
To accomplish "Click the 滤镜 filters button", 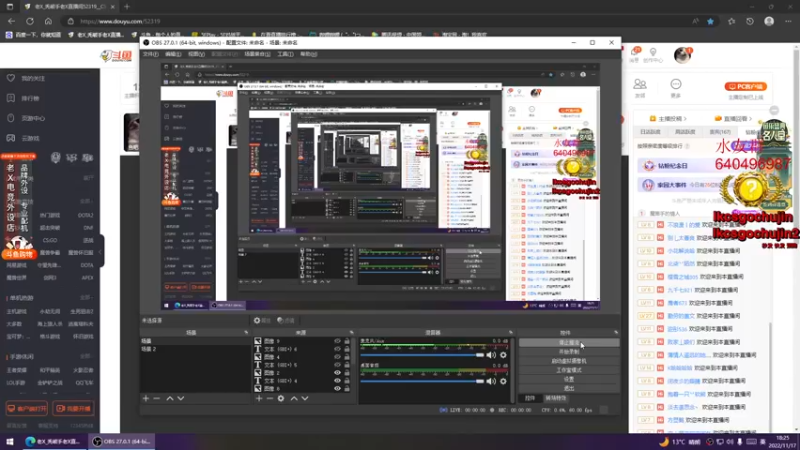I will coord(286,320).
